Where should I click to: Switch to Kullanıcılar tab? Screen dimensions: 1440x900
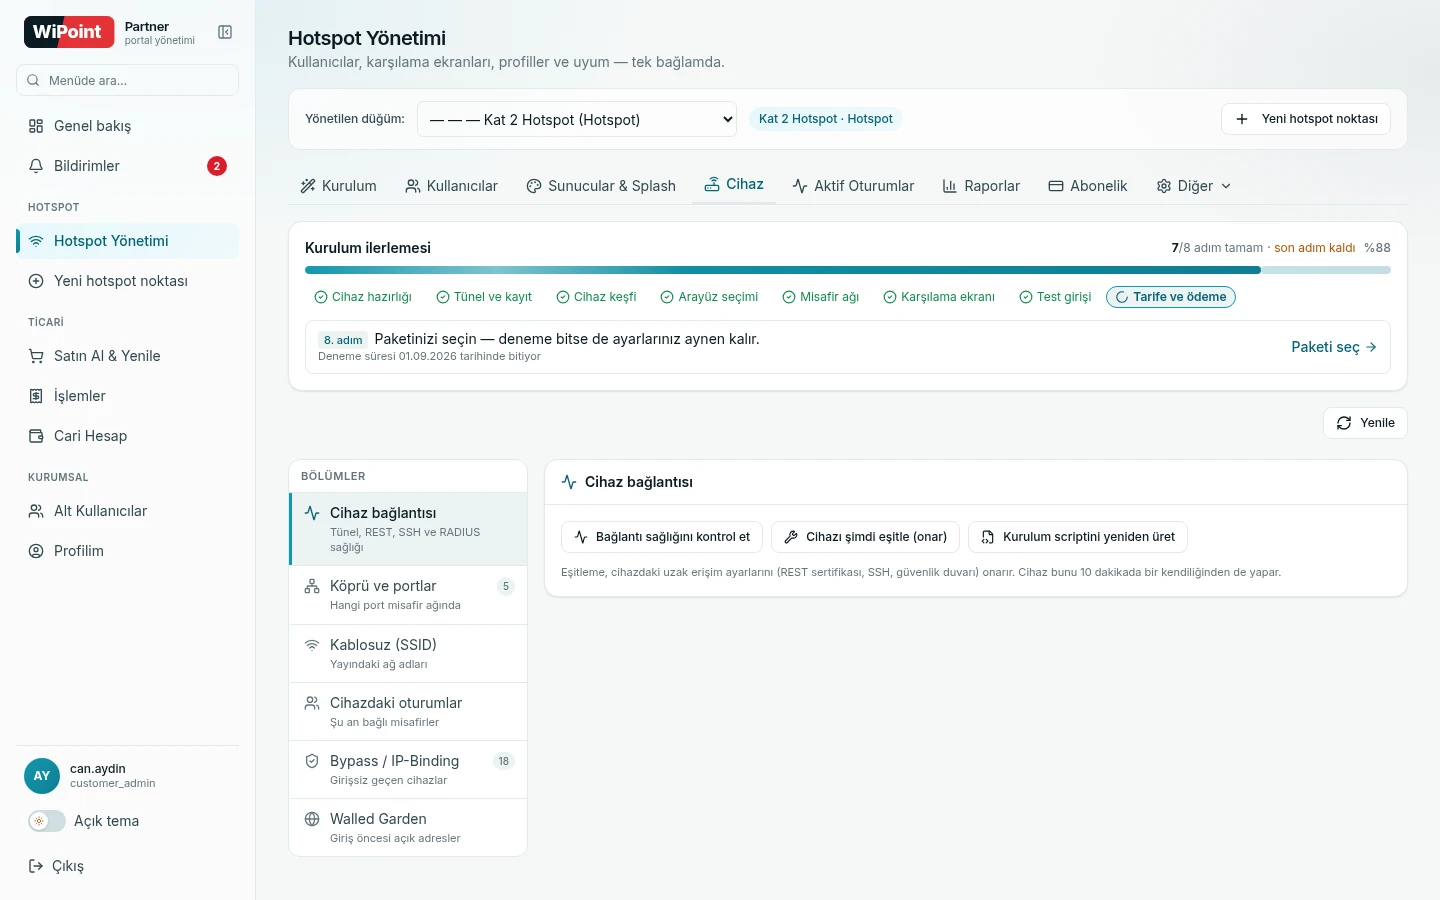pos(452,186)
